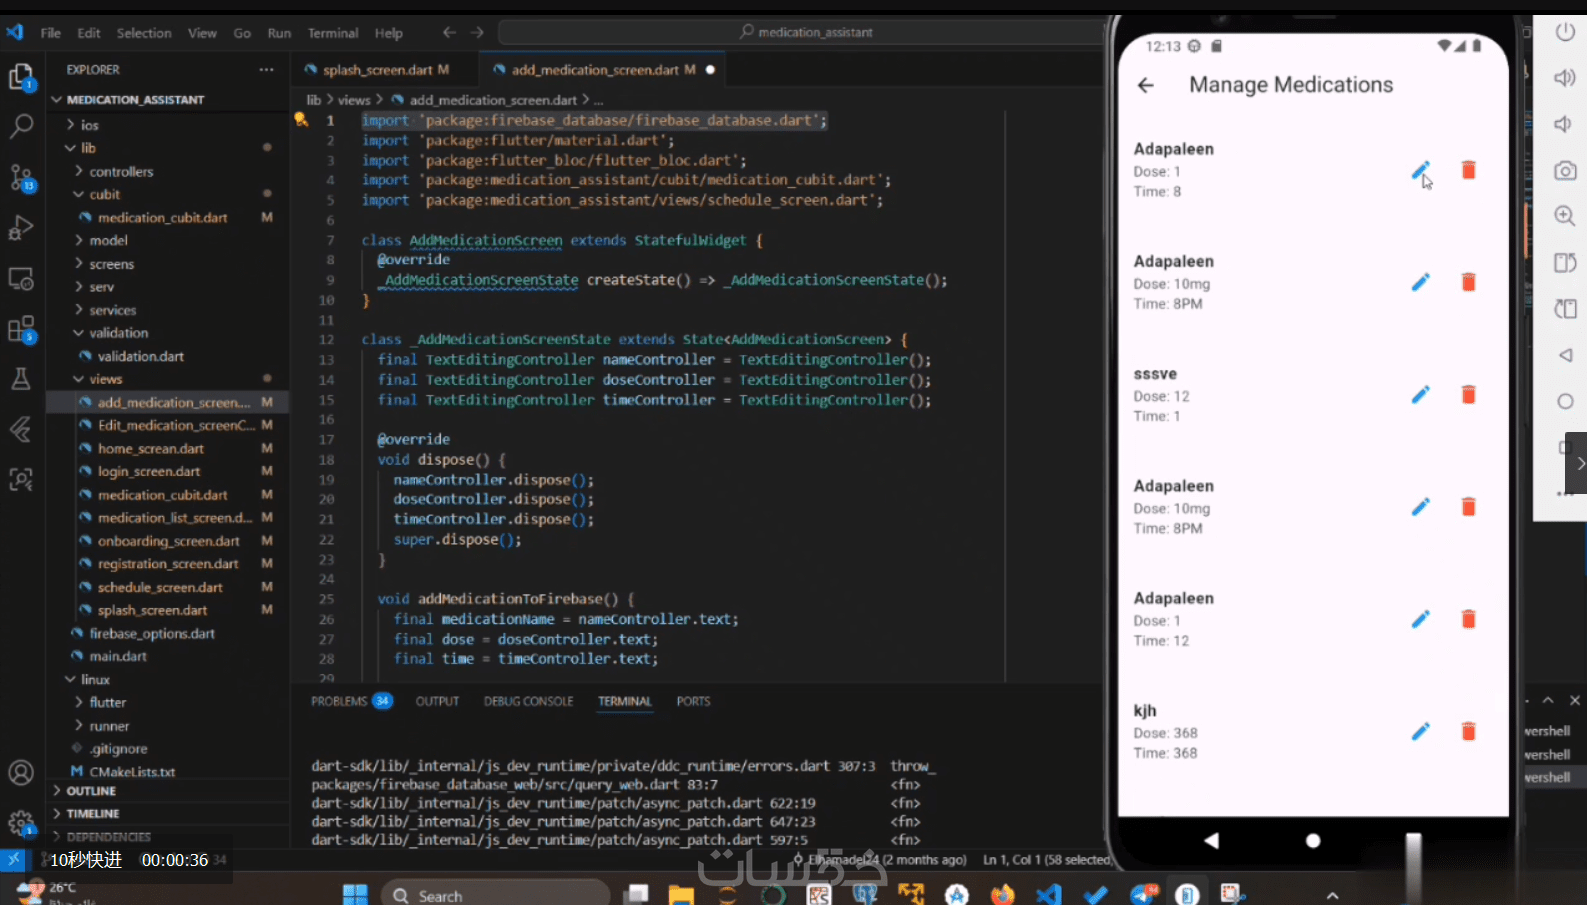Screen dimensions: 1587x905
Task: Delete the kjh medication entry
Action: point(1468,732)
